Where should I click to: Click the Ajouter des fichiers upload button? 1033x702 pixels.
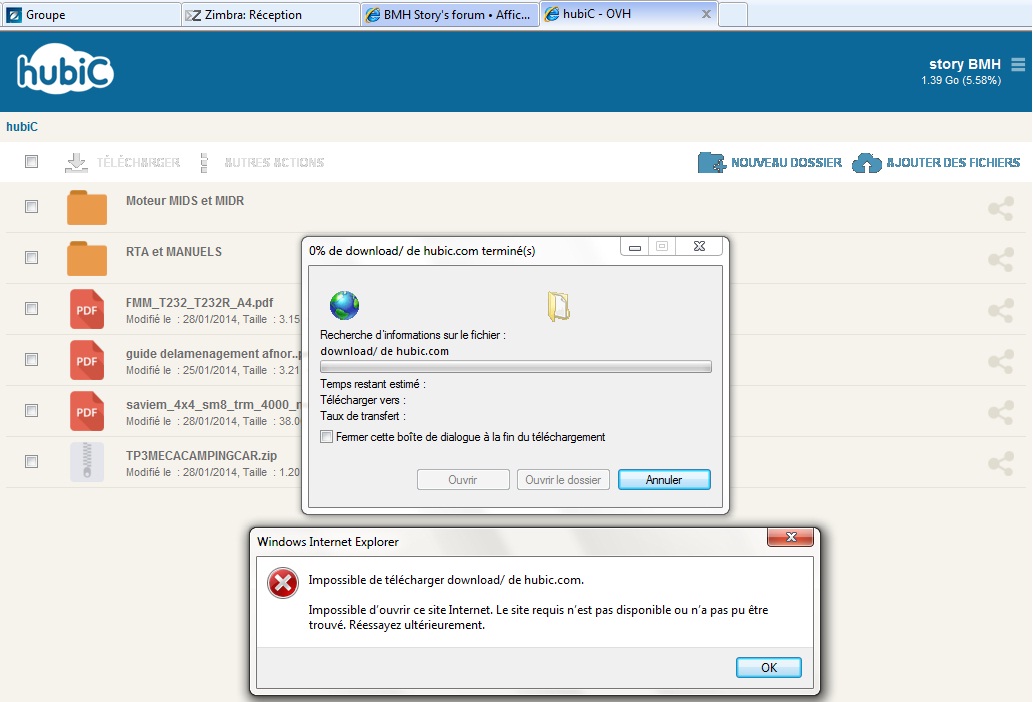click(x=937, y=163)
